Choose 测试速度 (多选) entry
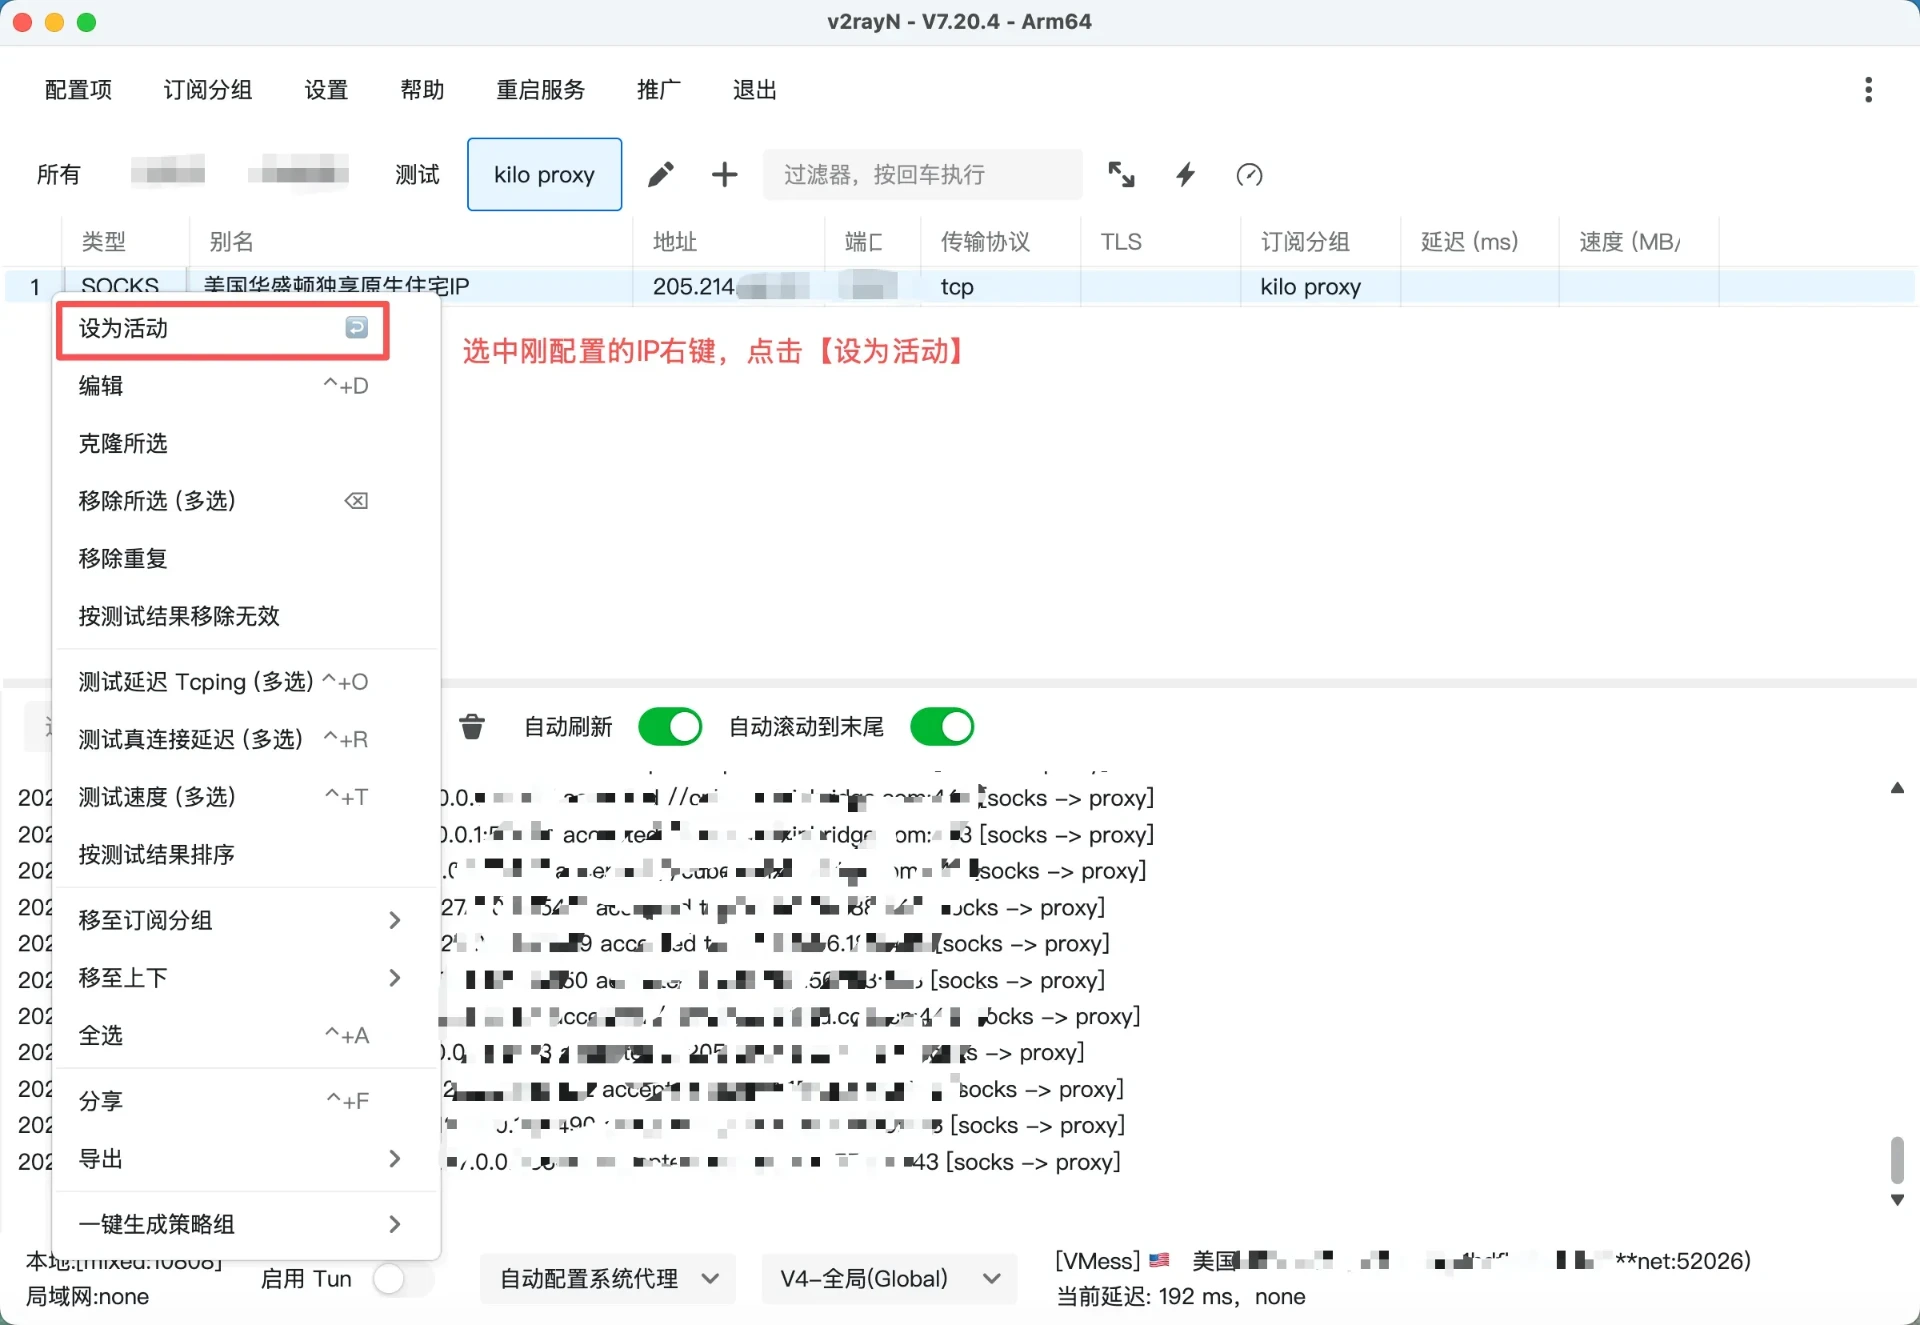This screenshot has height=1325, width=1920. pos(246,797)
